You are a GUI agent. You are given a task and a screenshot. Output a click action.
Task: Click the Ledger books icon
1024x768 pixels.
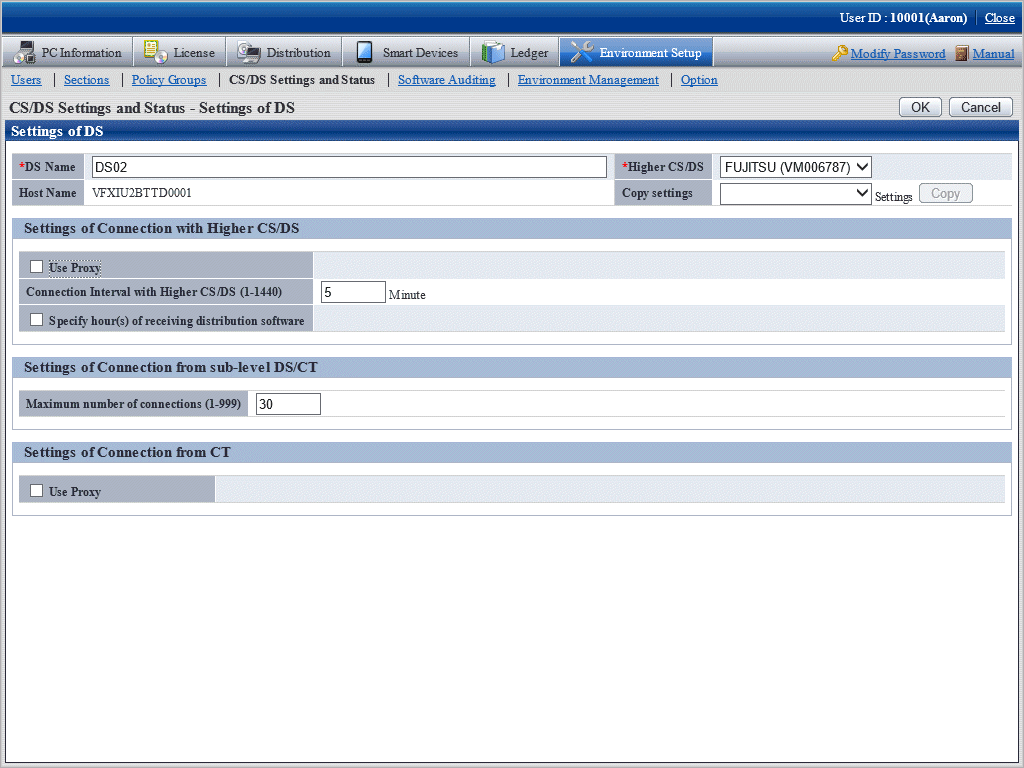tap(493, 52)
